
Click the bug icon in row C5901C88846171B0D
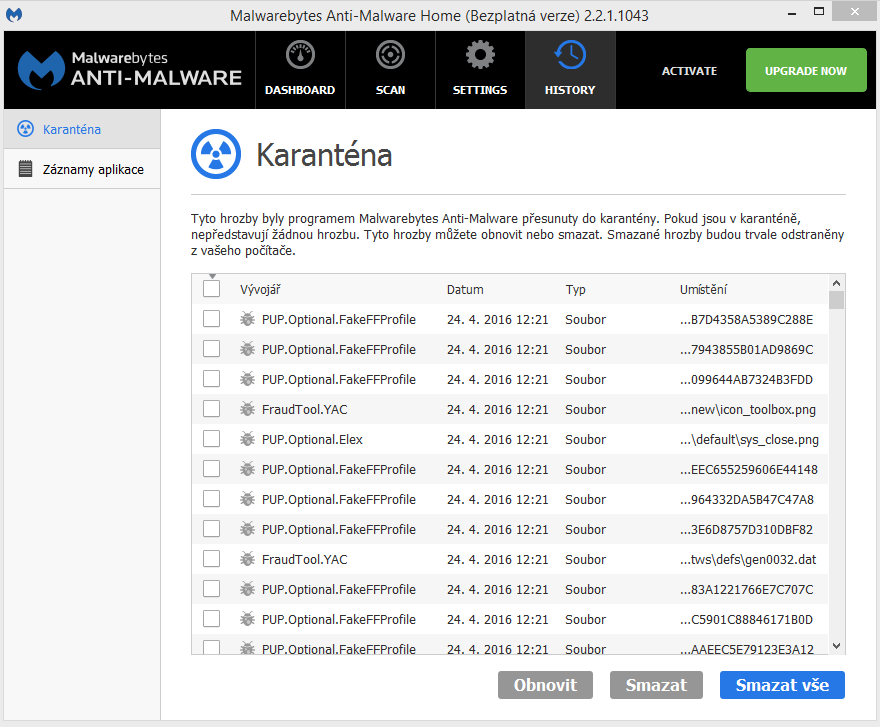[x=248, y=619]
